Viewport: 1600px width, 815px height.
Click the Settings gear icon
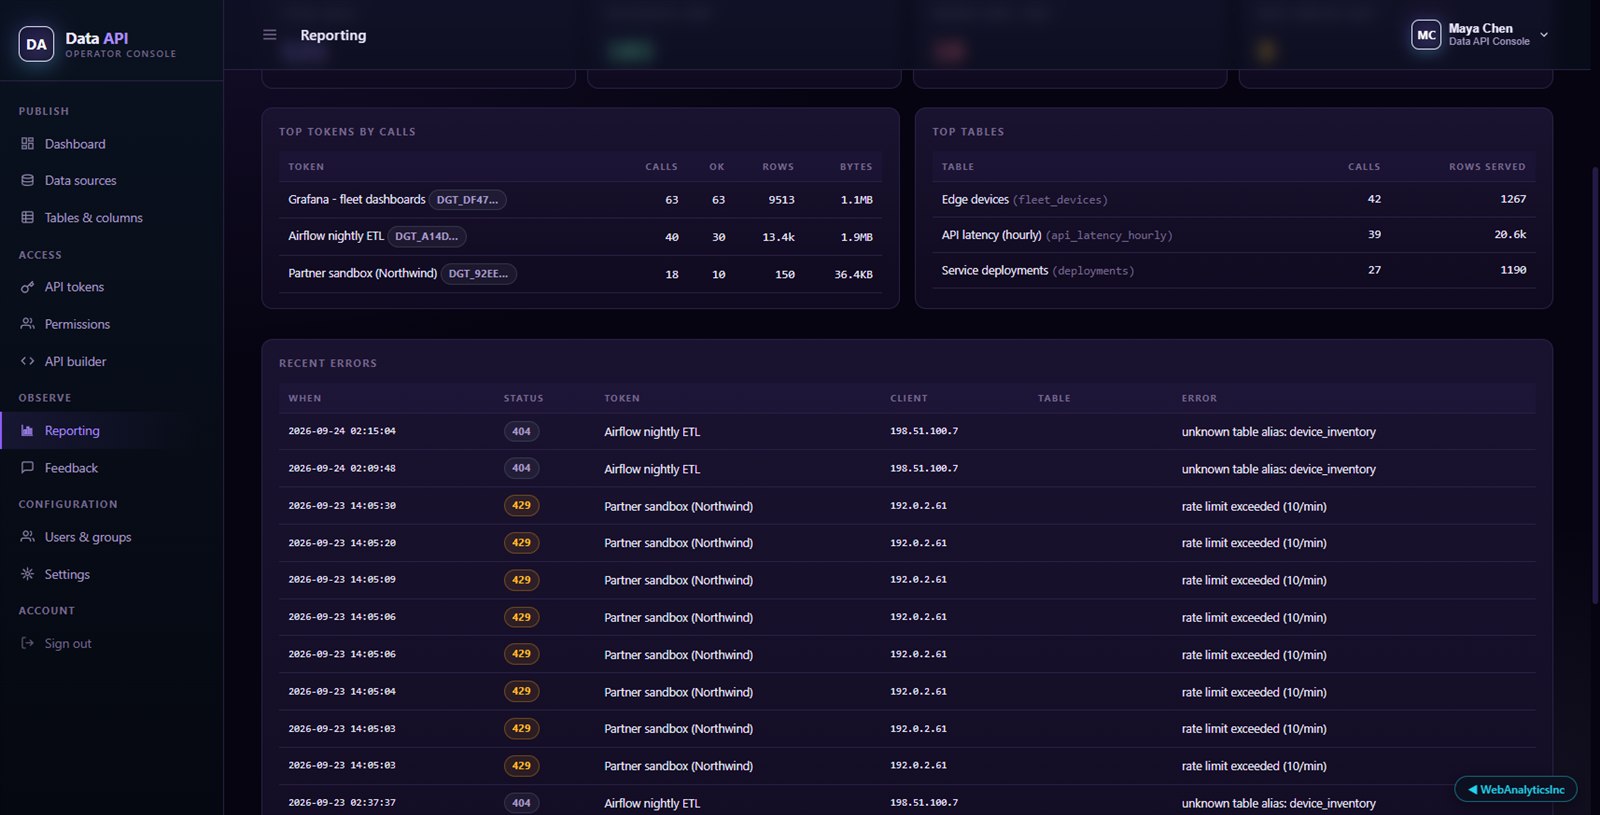pyautogui.click(x=28, y=574)
